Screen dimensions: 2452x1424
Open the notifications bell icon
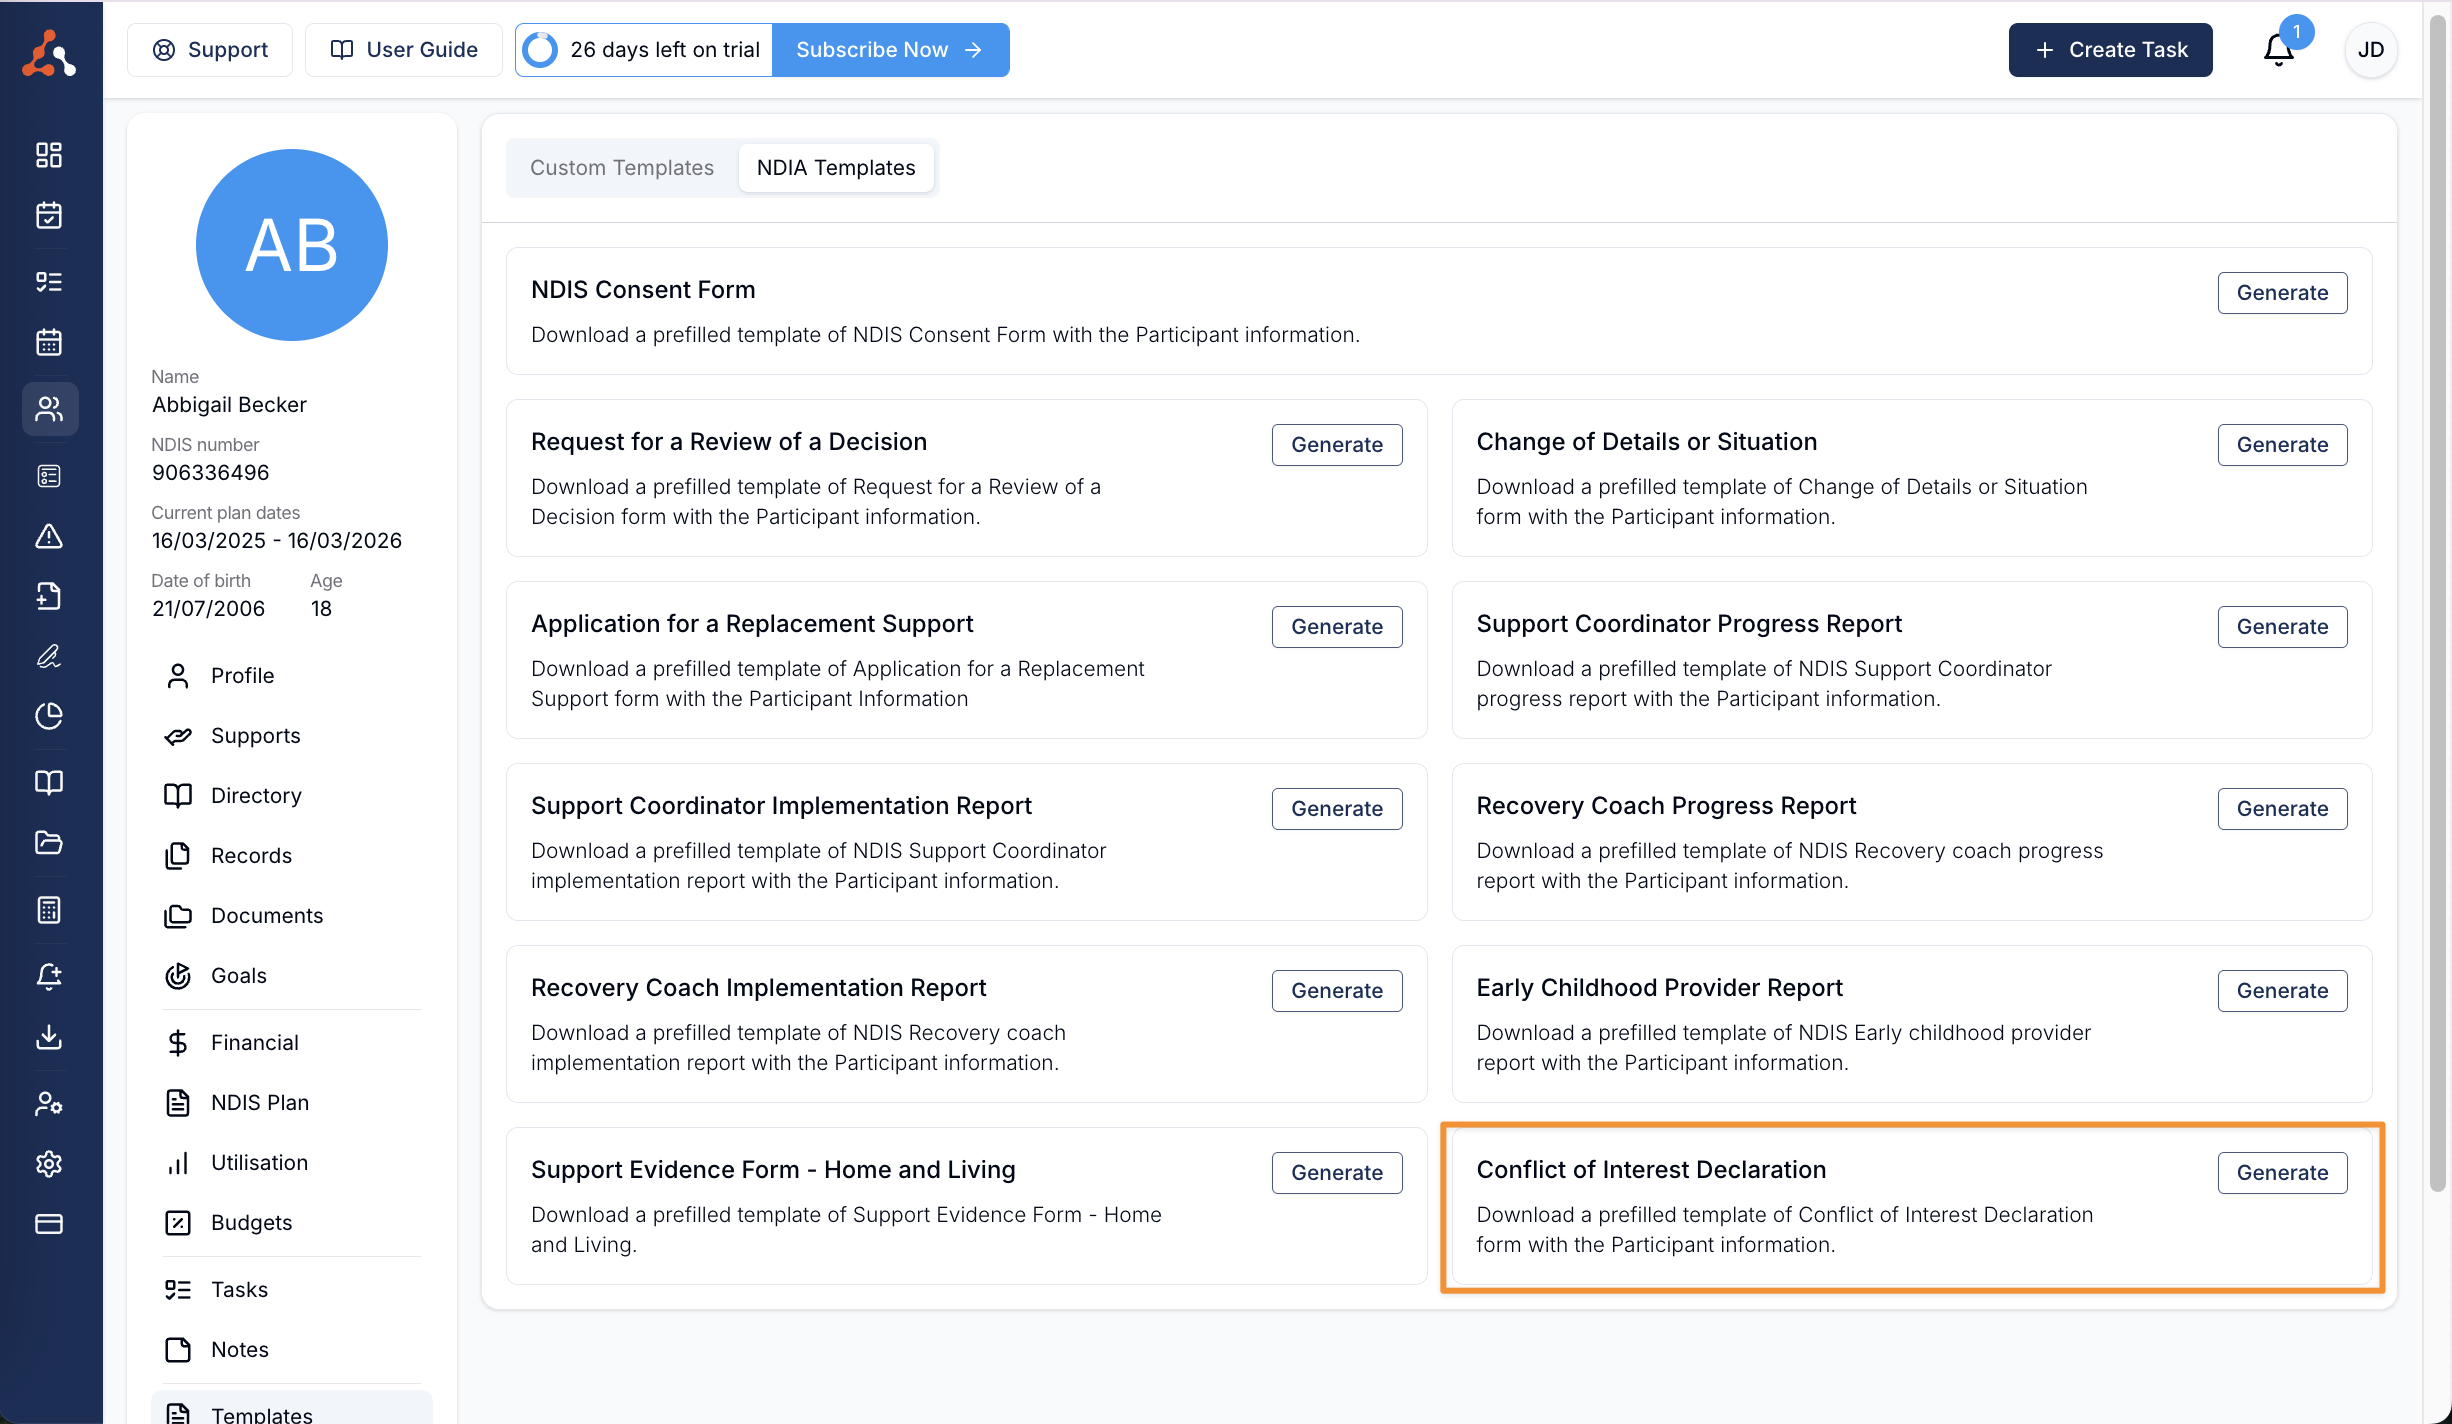click(2278, 50)
